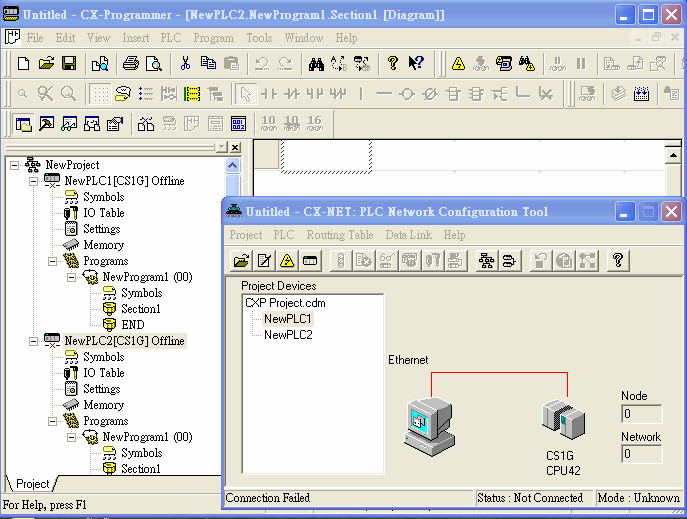Collapse NewProgram1 (00) under NewPLC1
Image resolution: width=687 pixels, height=519 pixels.
click(x=71, y=277)
